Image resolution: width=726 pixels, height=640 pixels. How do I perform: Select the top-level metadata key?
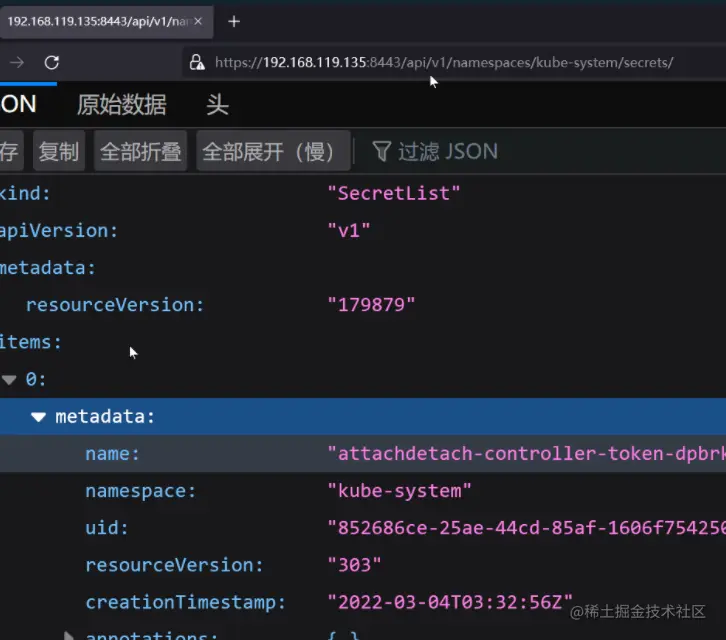(x=48, y=268)
